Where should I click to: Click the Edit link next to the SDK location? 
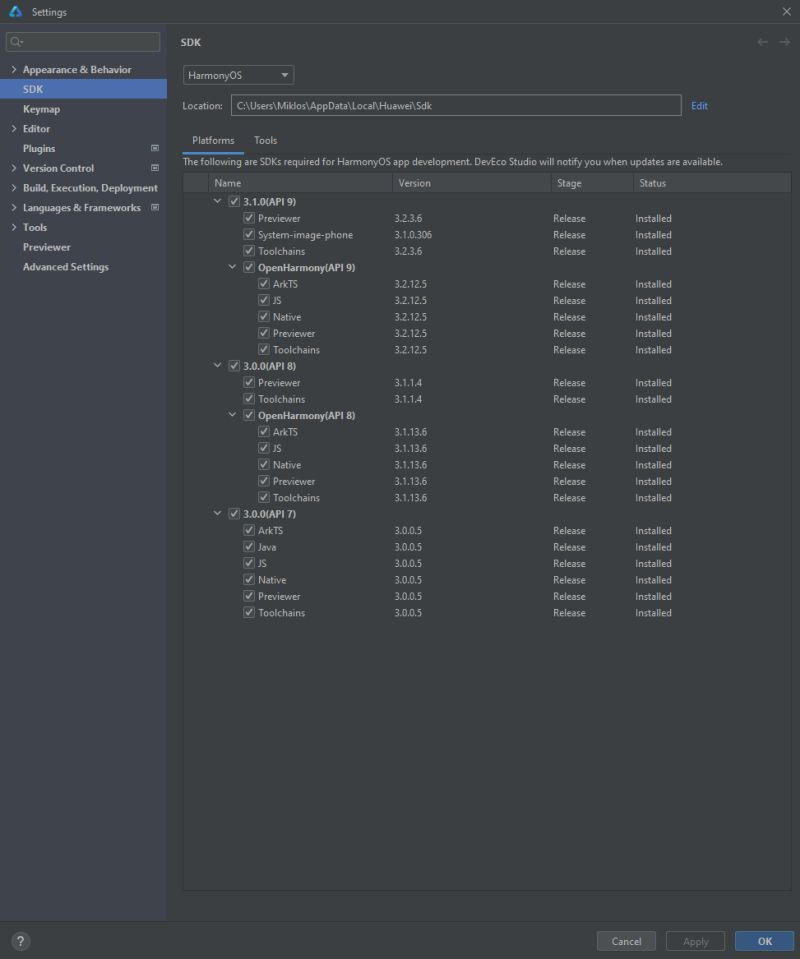click(698, 105)
